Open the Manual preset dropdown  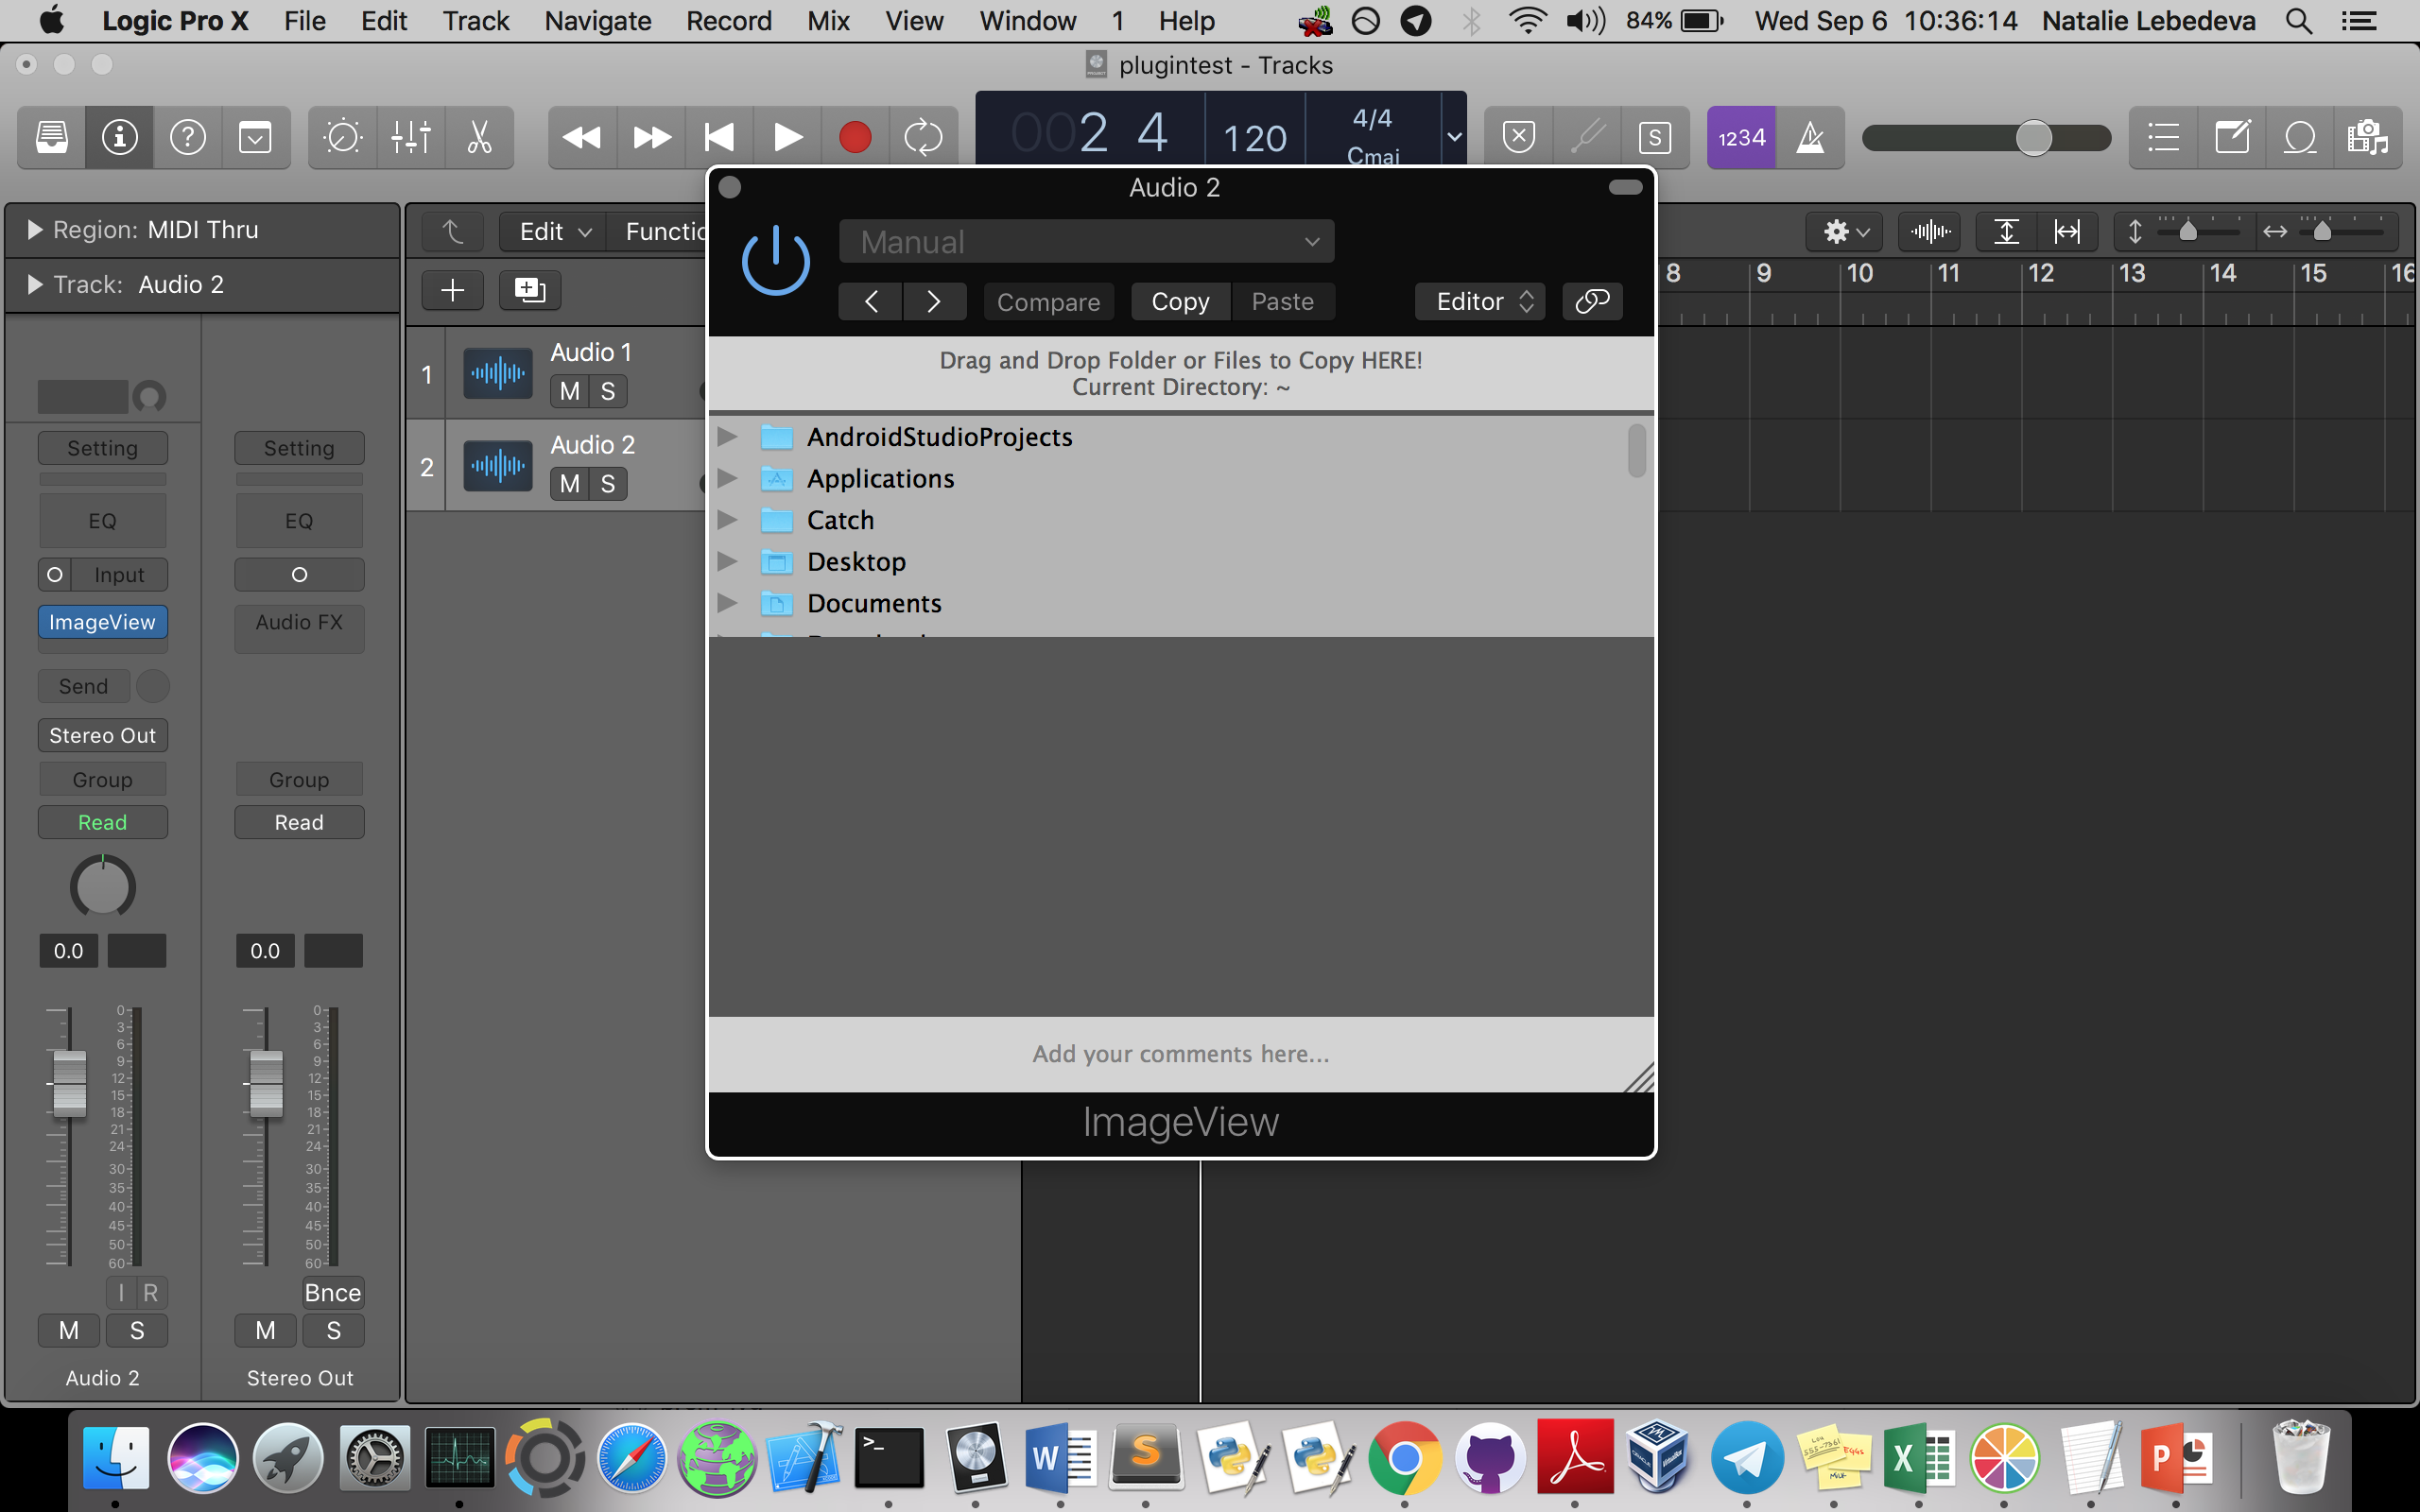point(1086,242)
